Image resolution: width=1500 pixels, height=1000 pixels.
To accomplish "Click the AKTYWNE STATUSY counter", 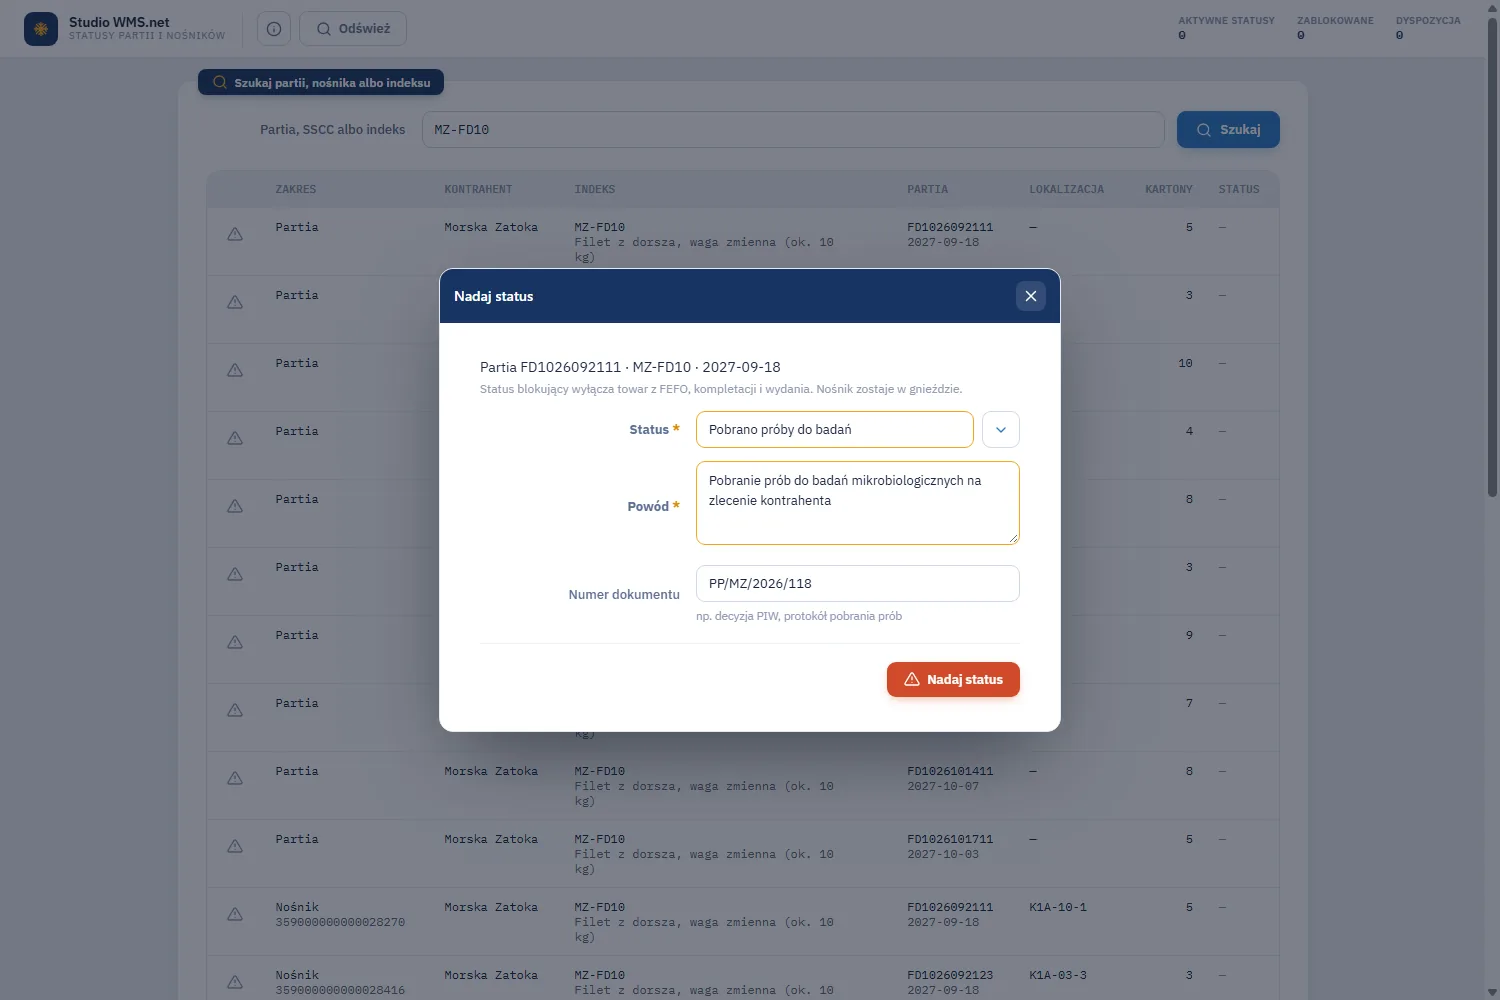I will (x=1226, y=28).
